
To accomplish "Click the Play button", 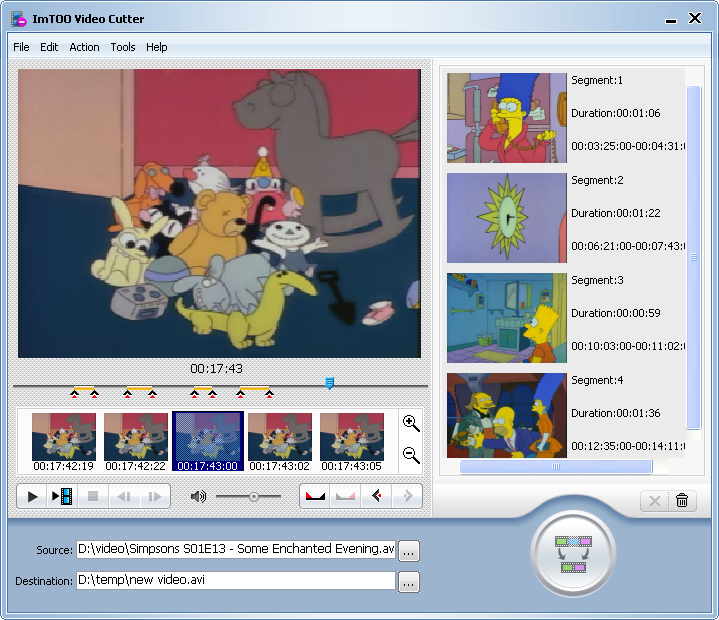I will tap(32, 497).
